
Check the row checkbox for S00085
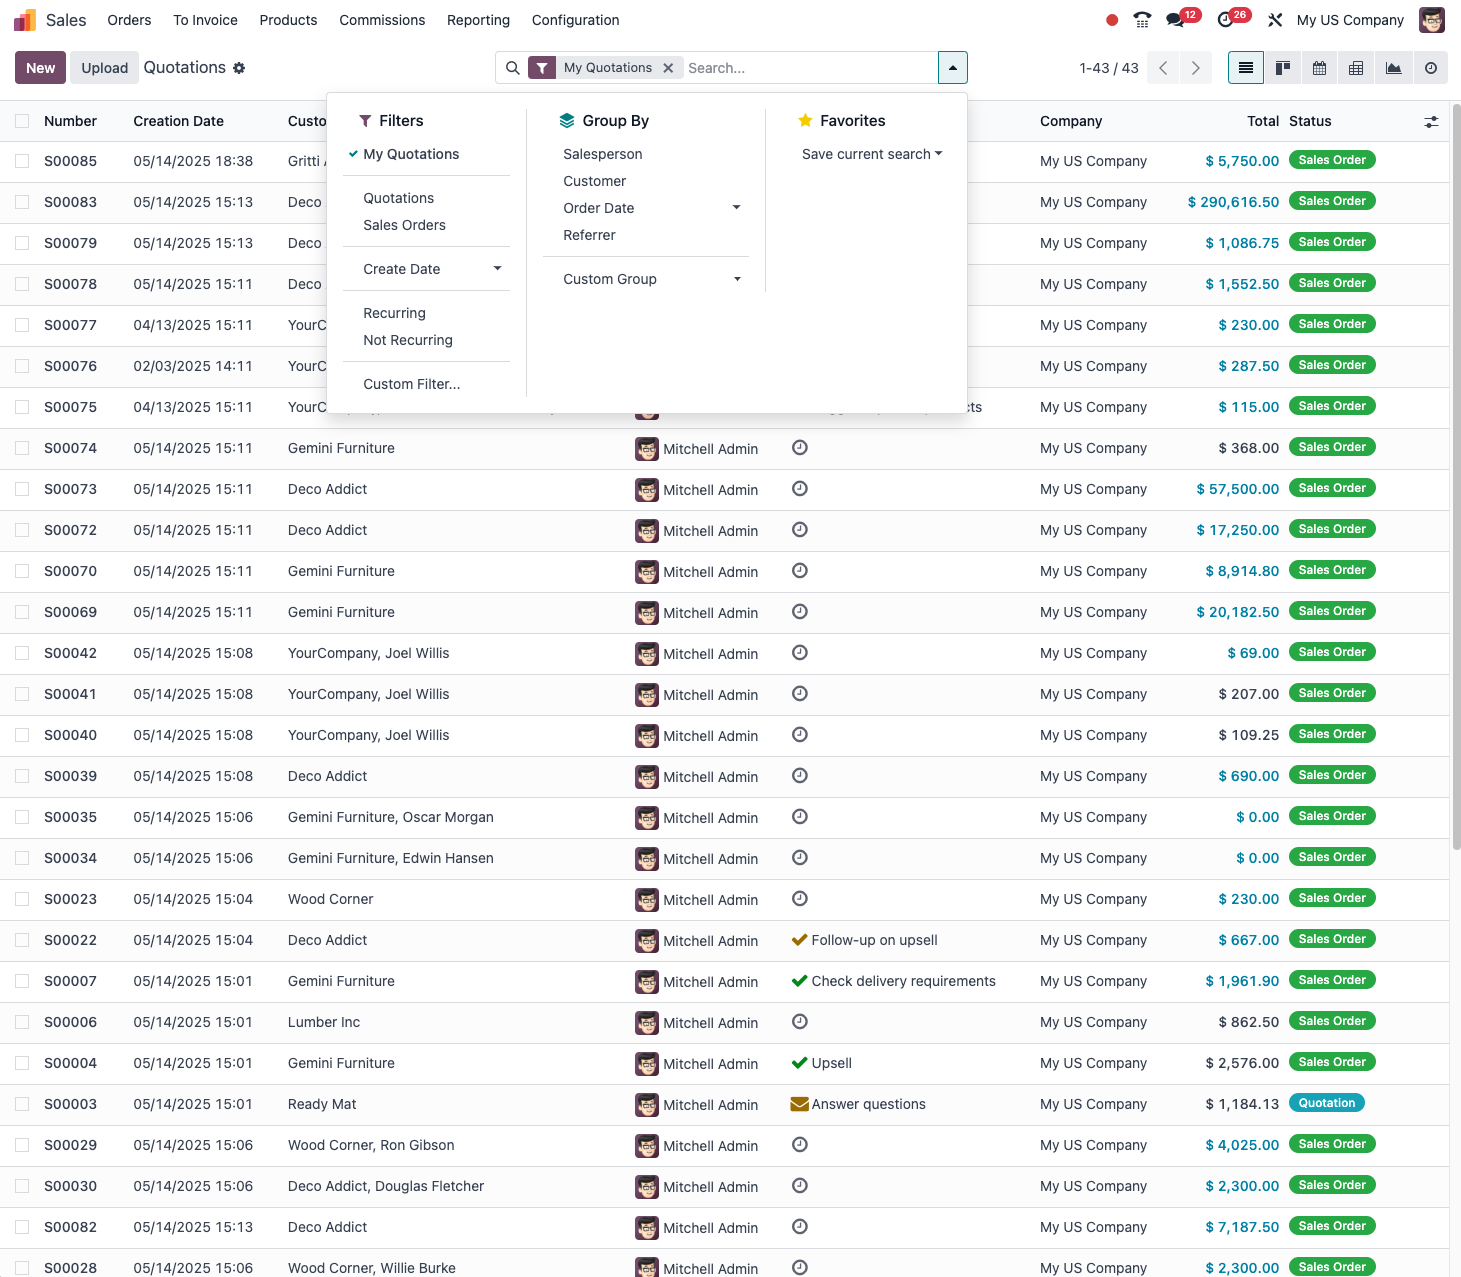click(22, 161)
